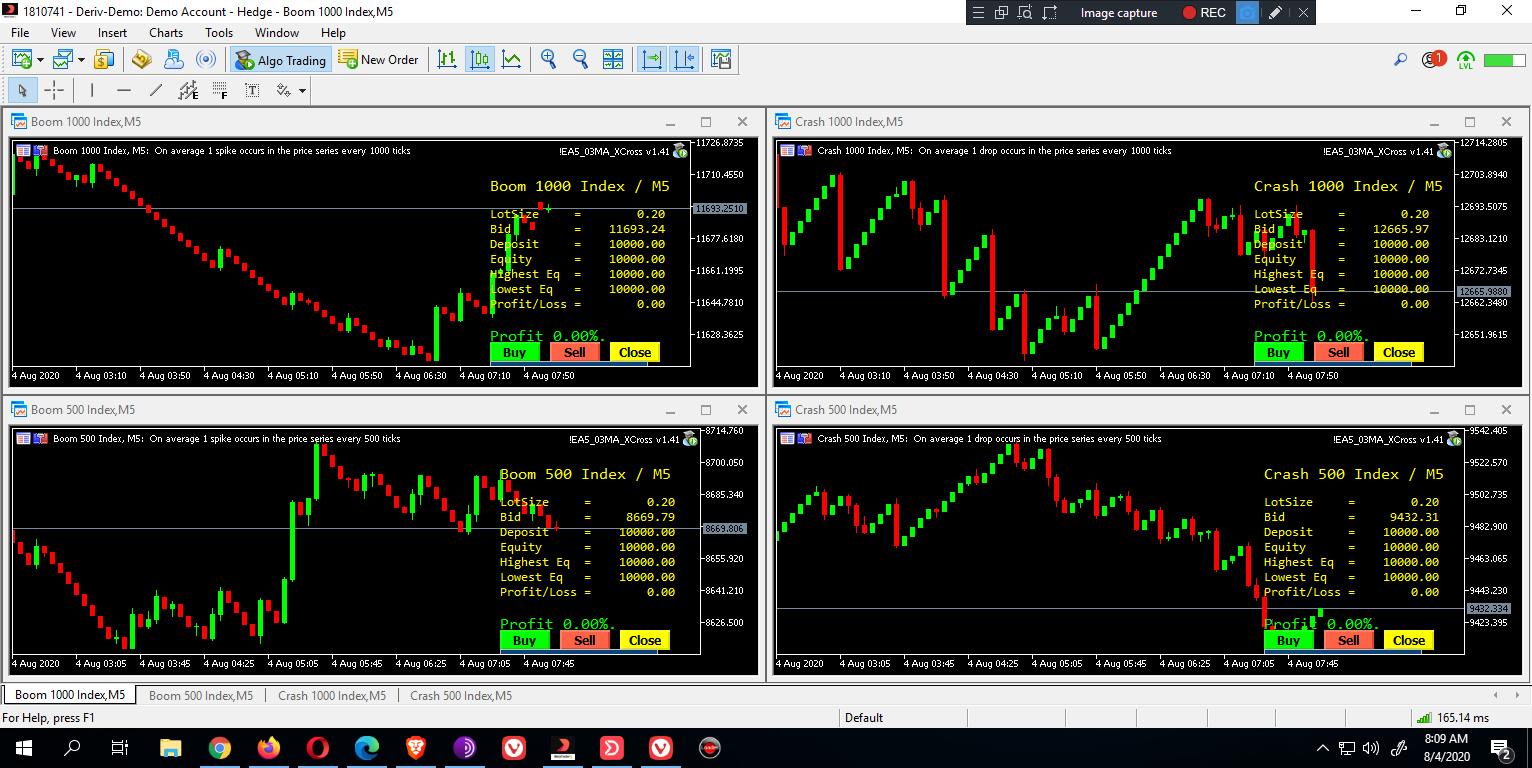
Task: Open the New Chart symbol dropdown
Action: 41,59
